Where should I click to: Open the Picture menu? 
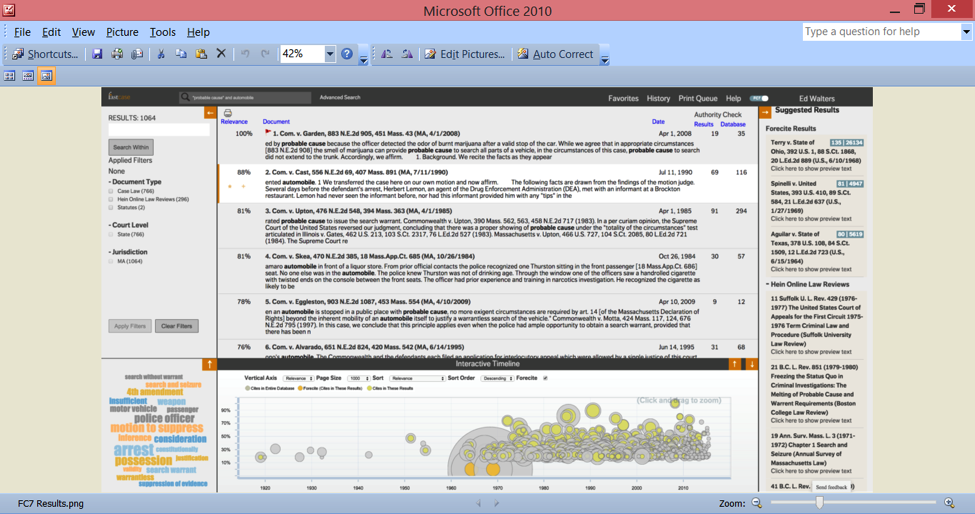122,32
